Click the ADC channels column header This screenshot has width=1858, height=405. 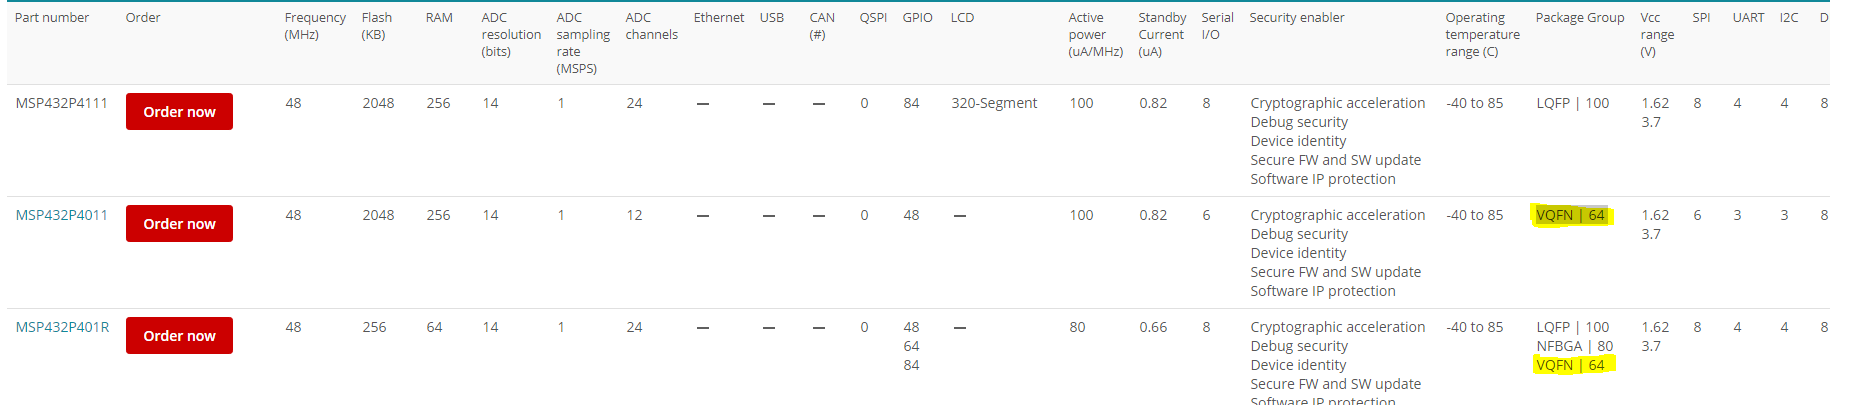651,26
